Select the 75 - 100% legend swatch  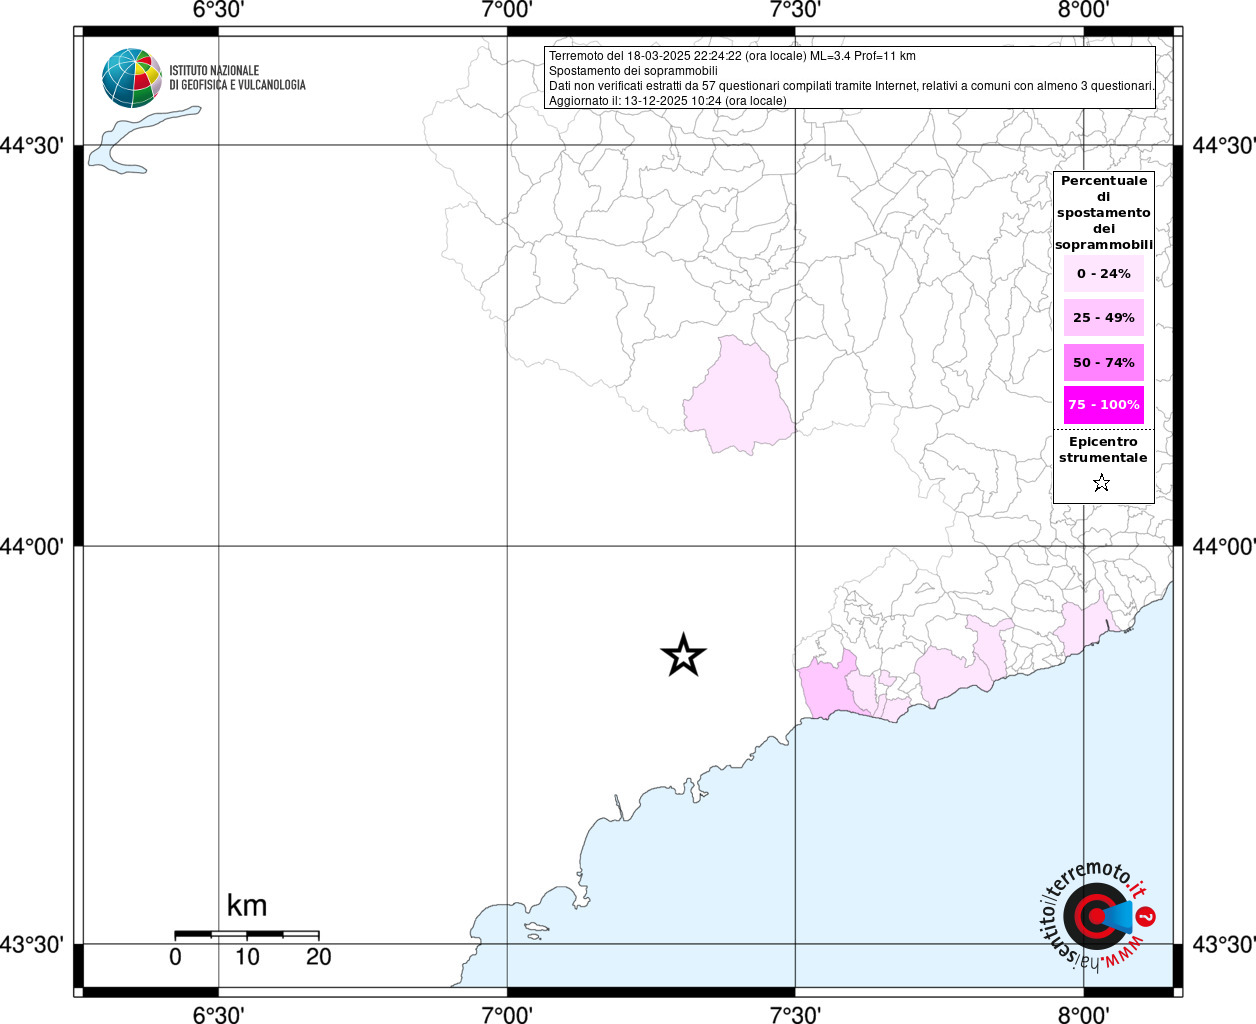[1104, 405]
